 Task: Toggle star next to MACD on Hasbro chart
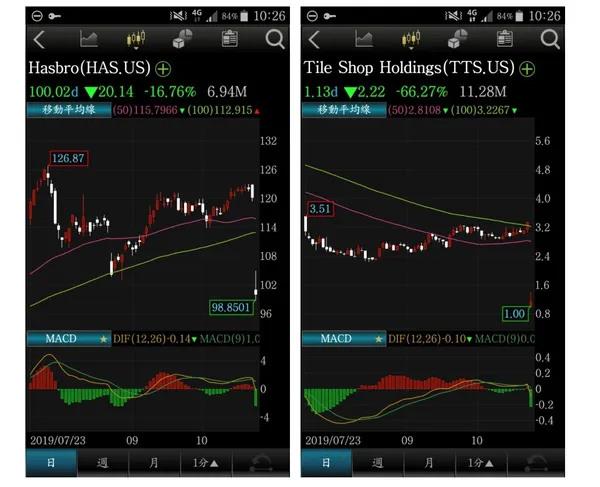[101, 339]
